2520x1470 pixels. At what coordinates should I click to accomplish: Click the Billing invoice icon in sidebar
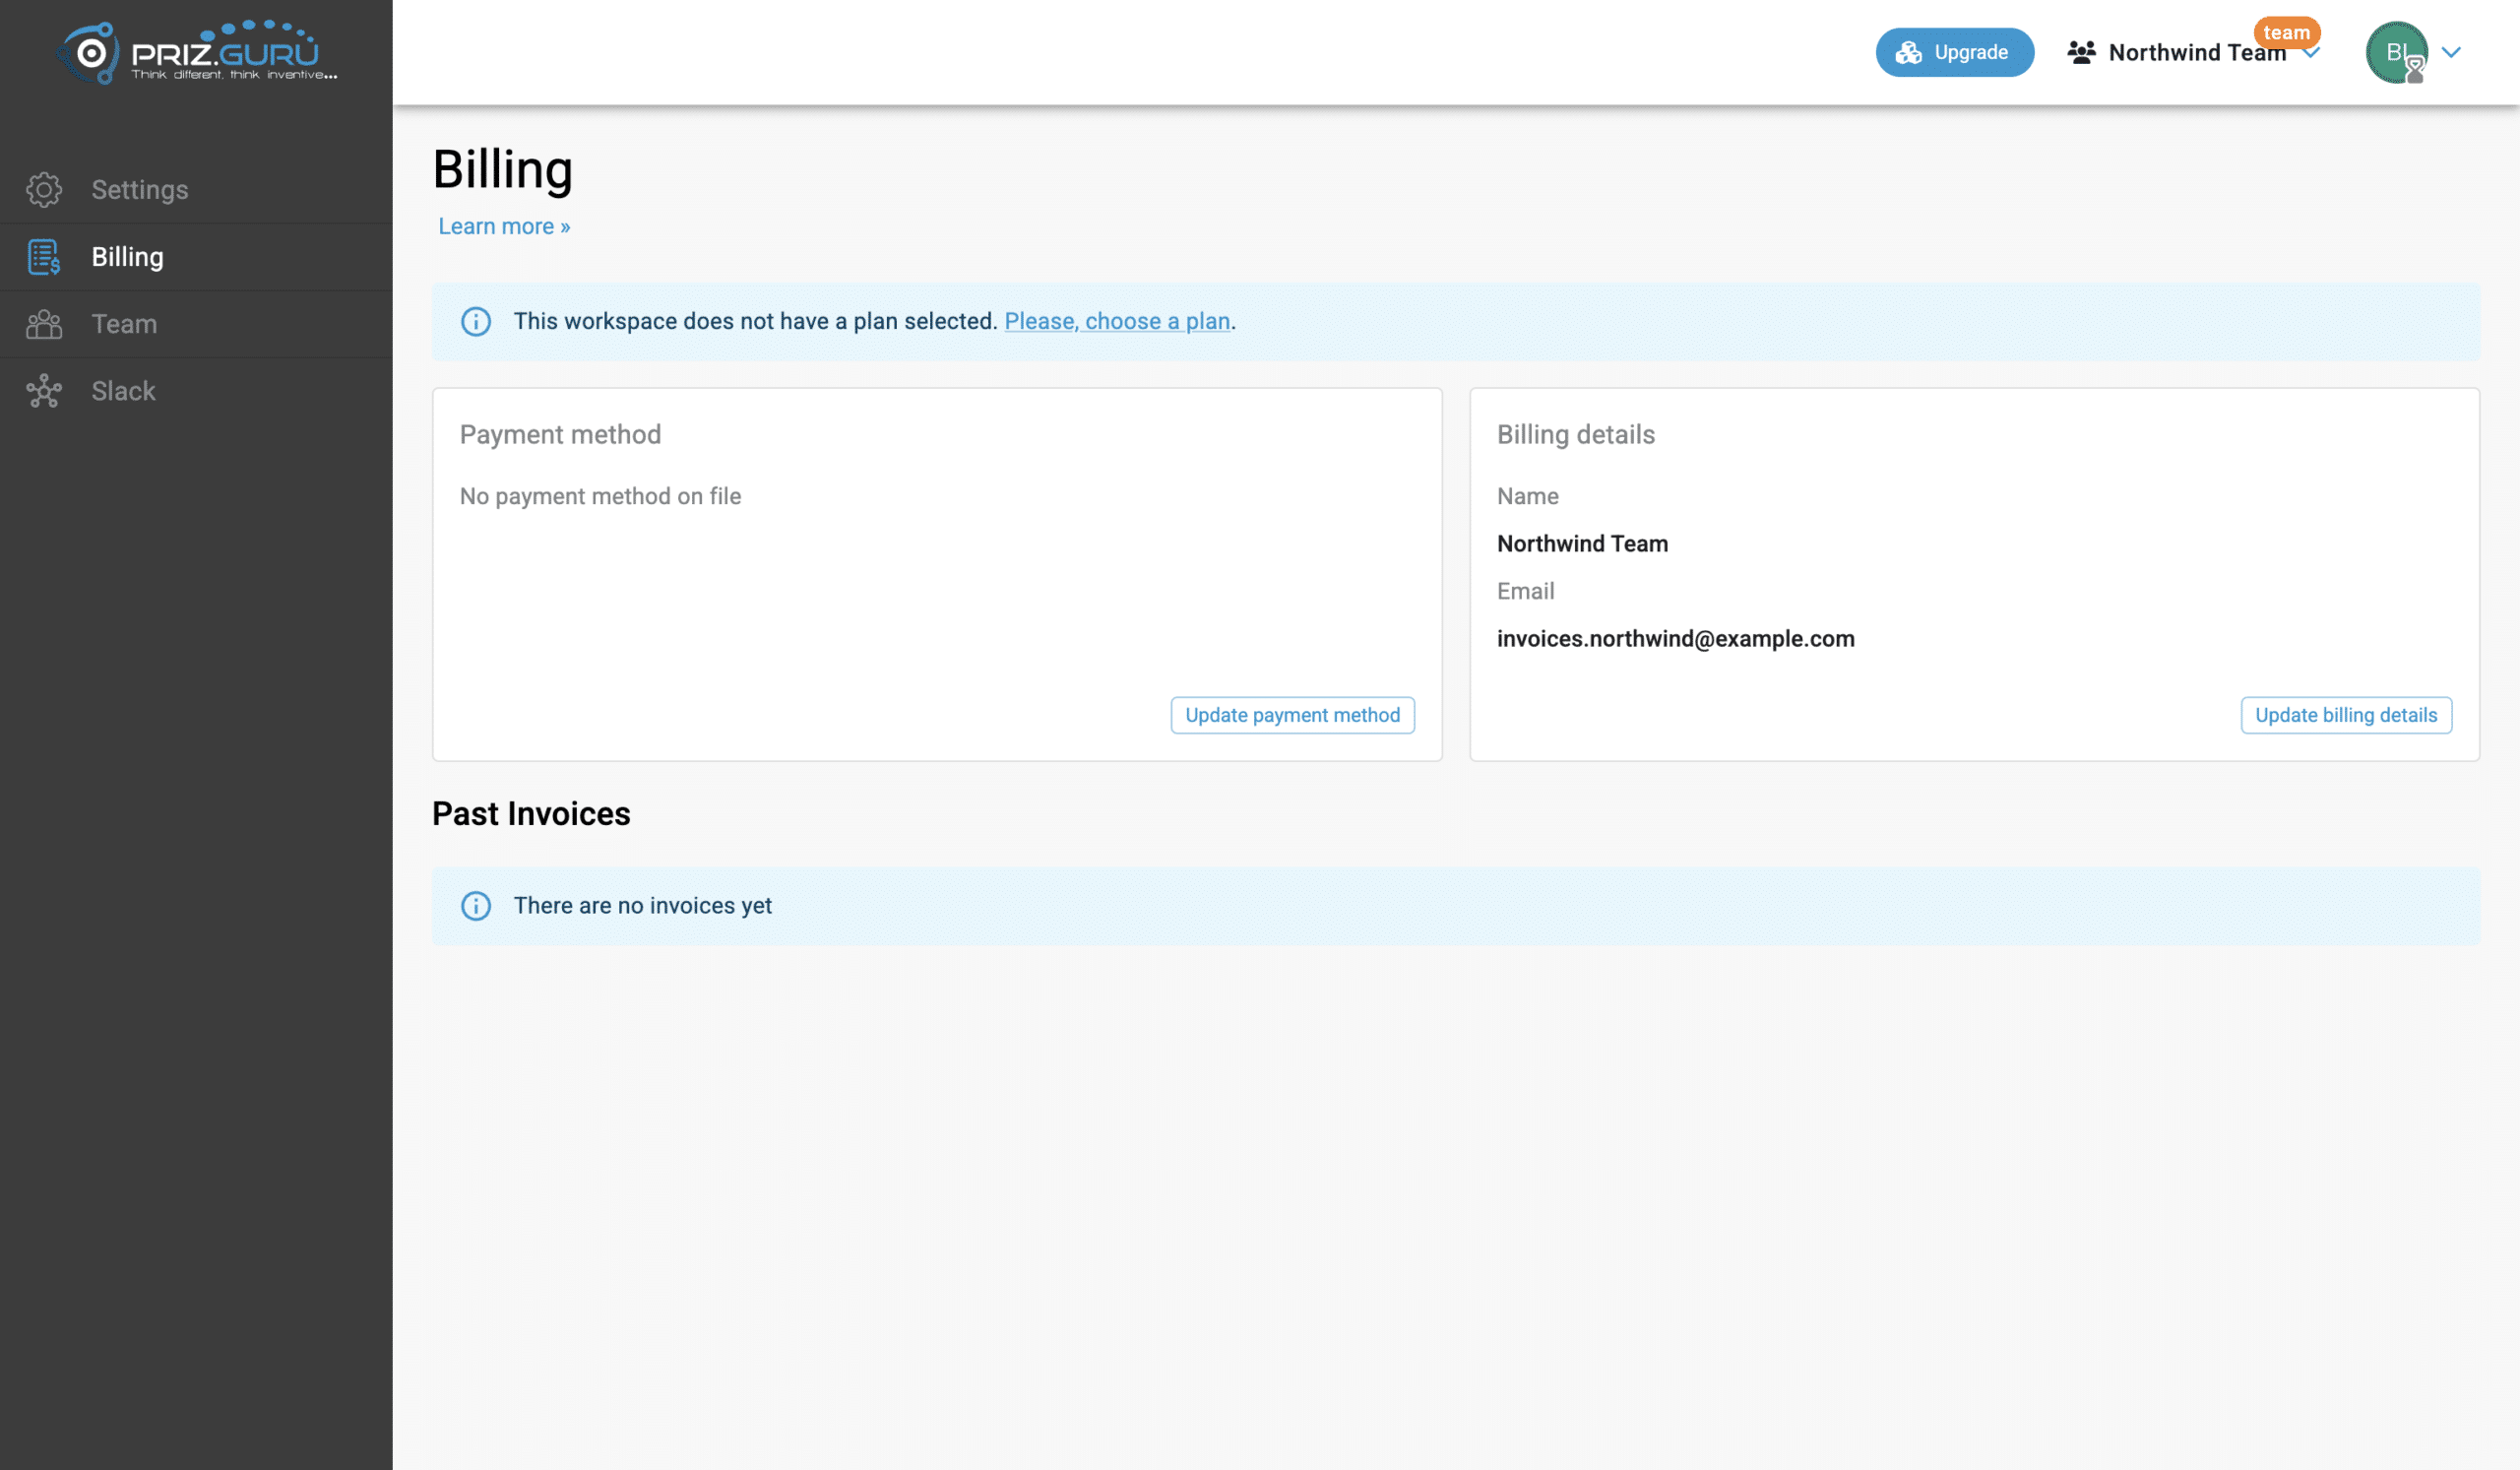pos(44,256)
